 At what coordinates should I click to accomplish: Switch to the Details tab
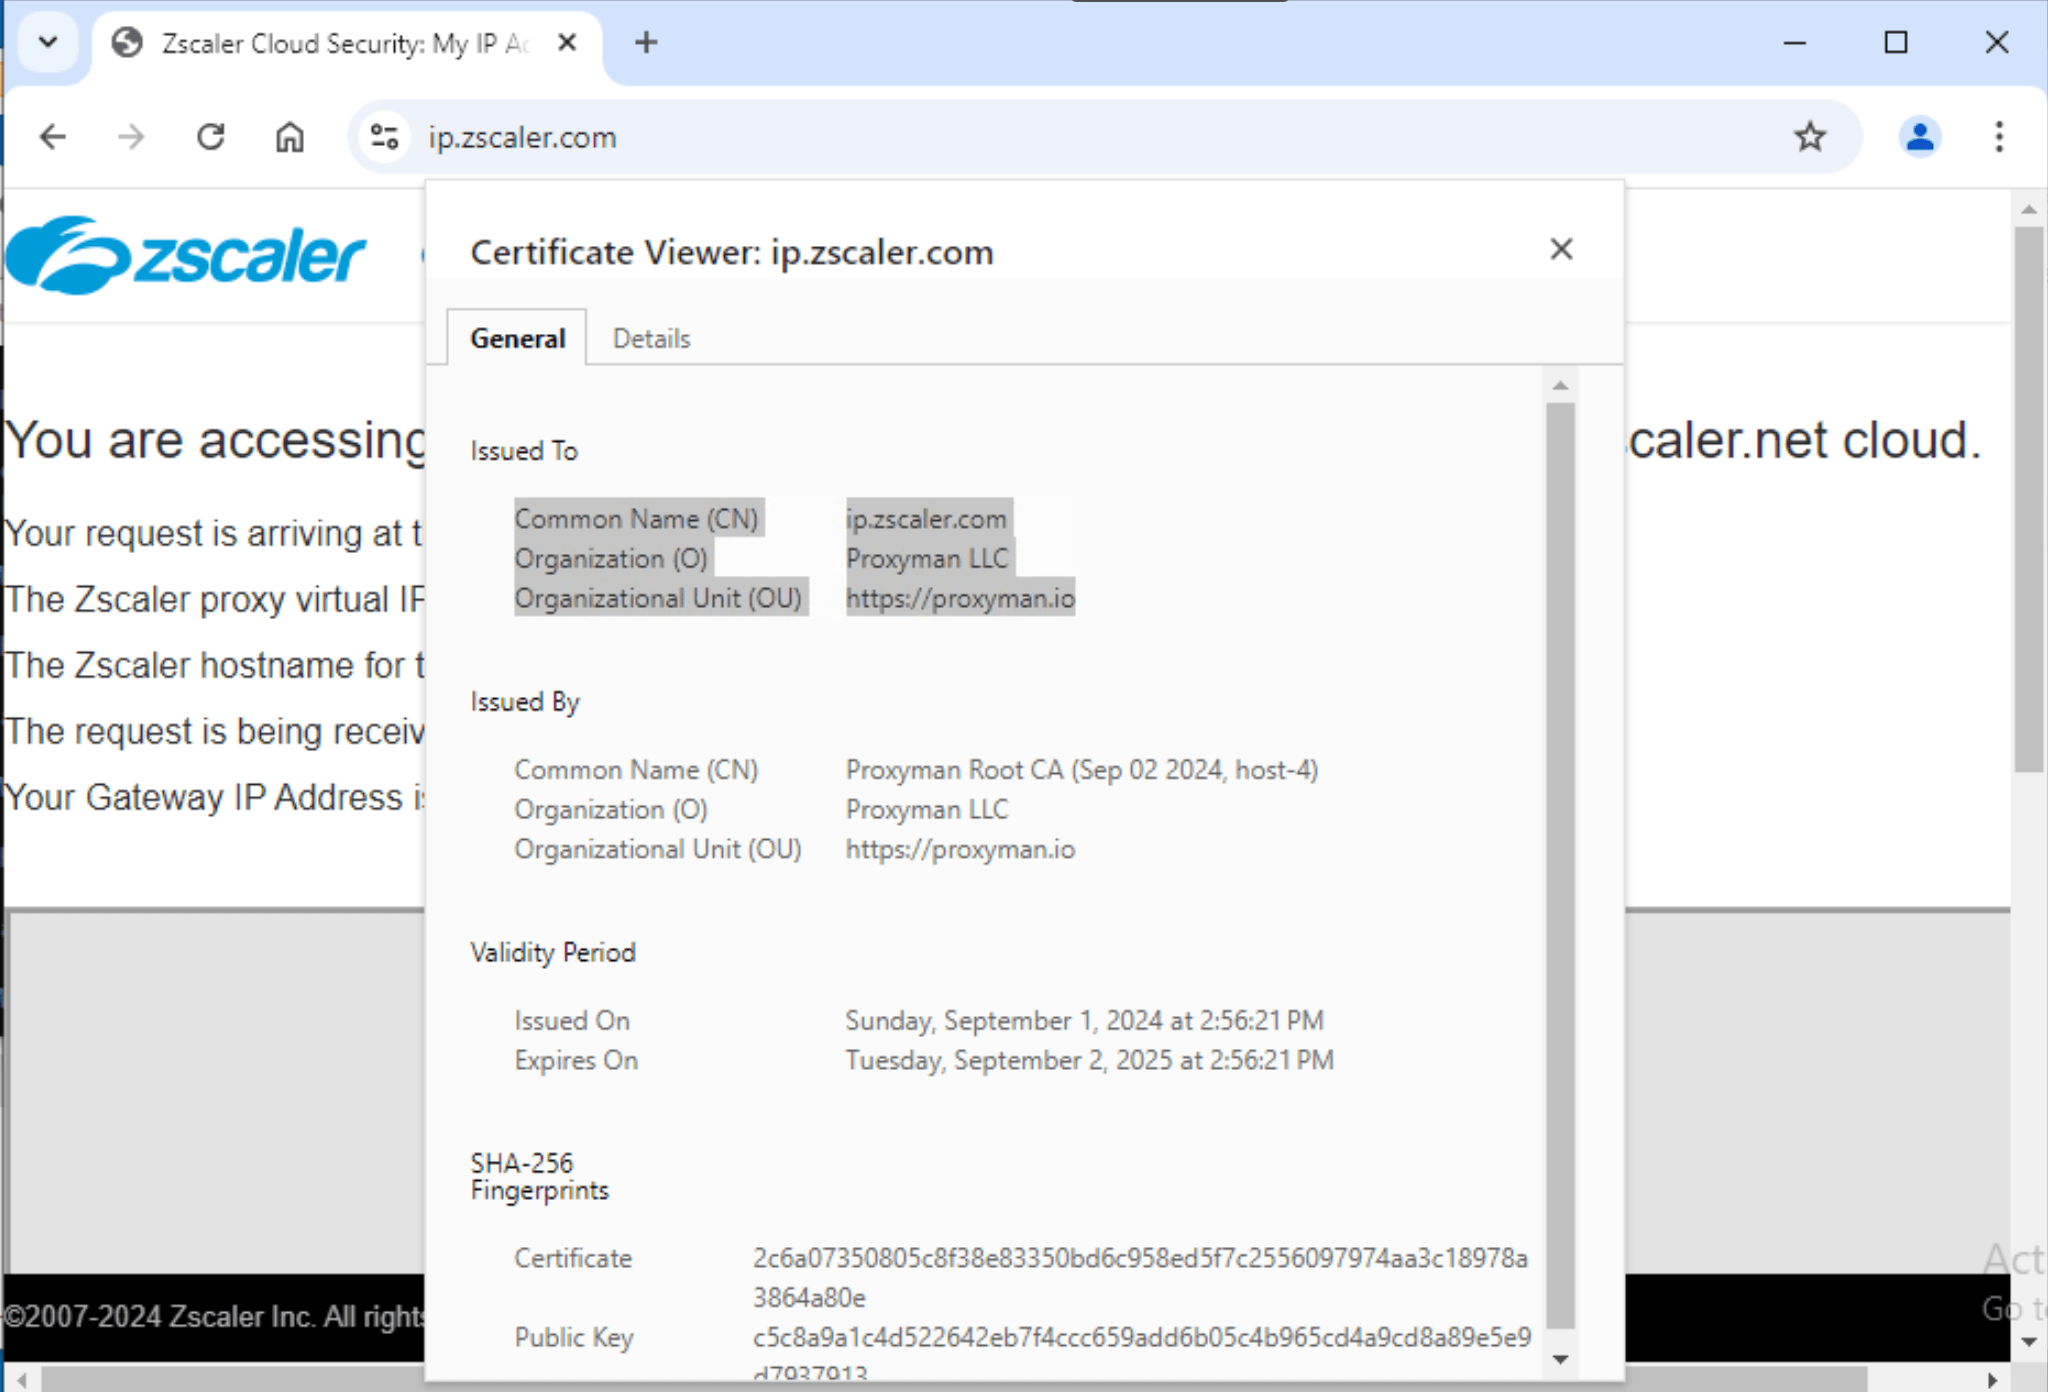click(651, 339)
